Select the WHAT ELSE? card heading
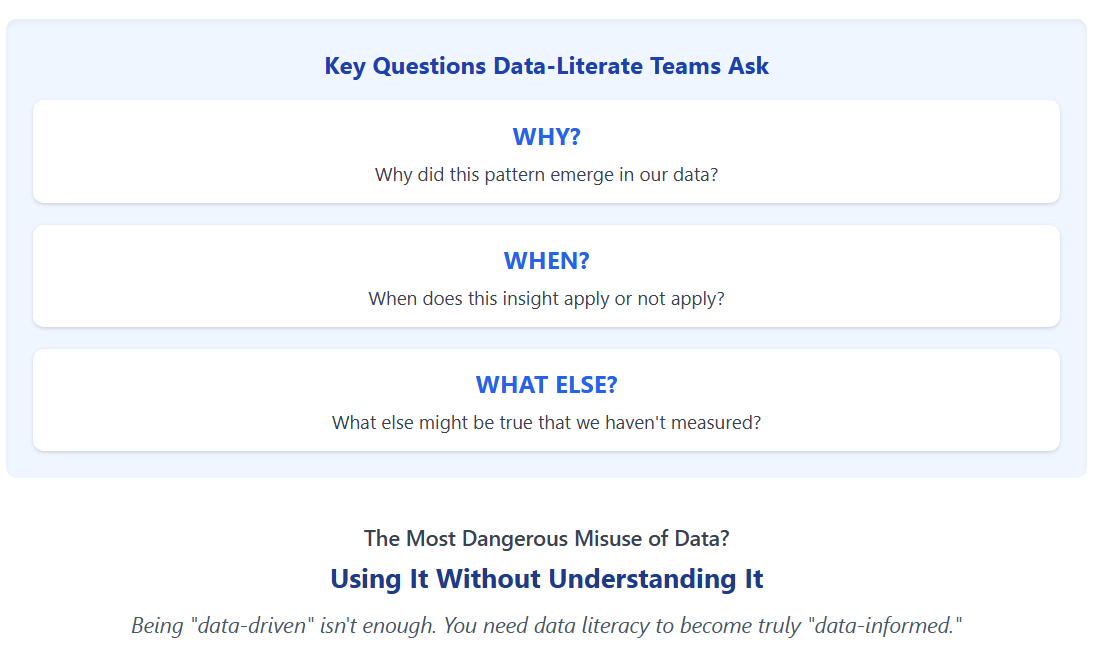The image size is (1093, 662). [x=546, y=385]
